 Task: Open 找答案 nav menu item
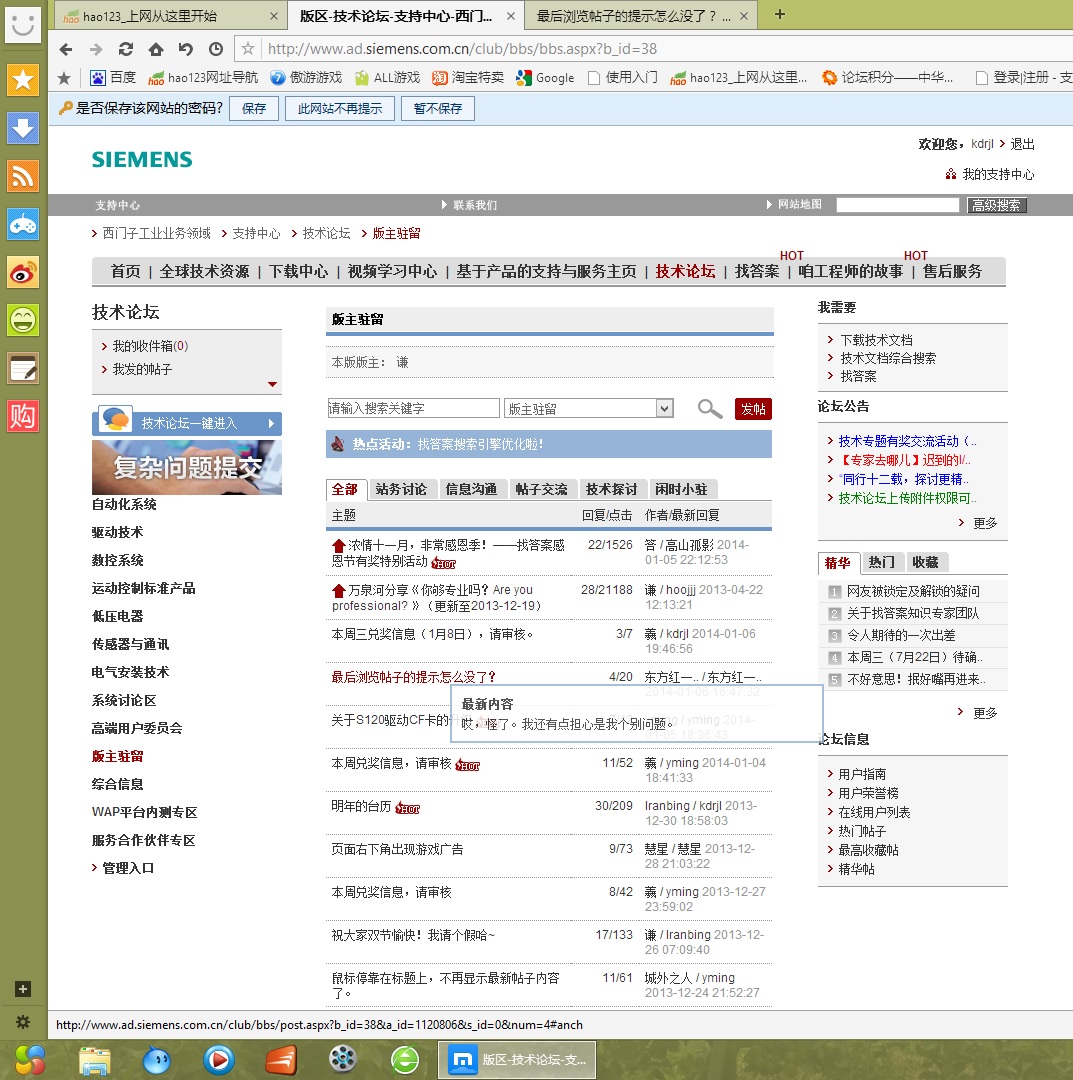tap(757, 271)
